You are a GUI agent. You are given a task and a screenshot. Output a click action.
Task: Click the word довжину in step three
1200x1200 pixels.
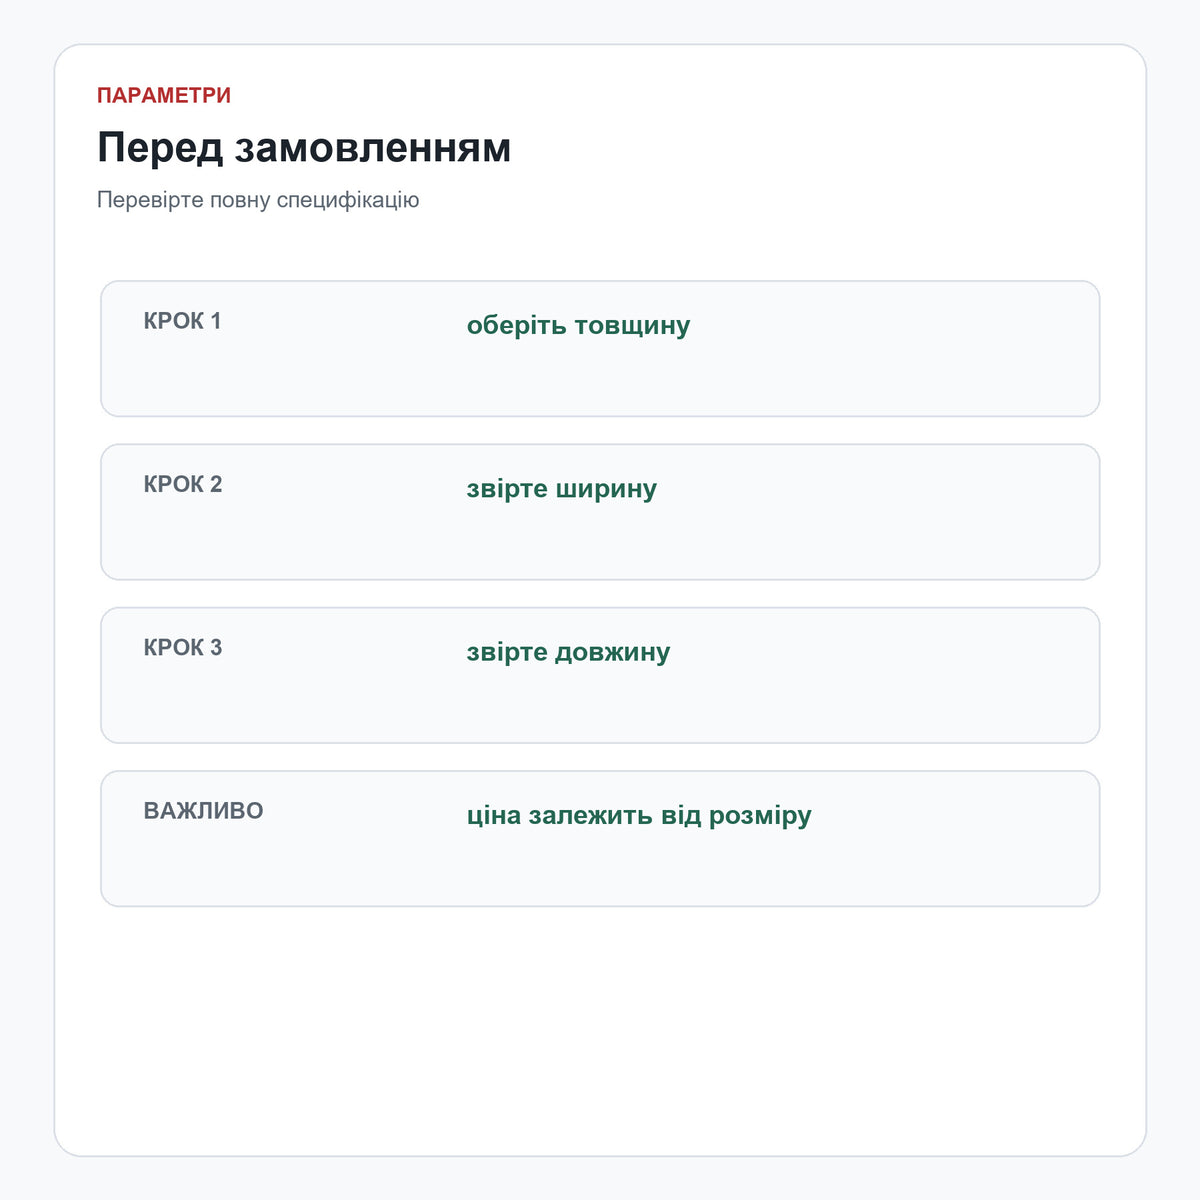(612, 652)
